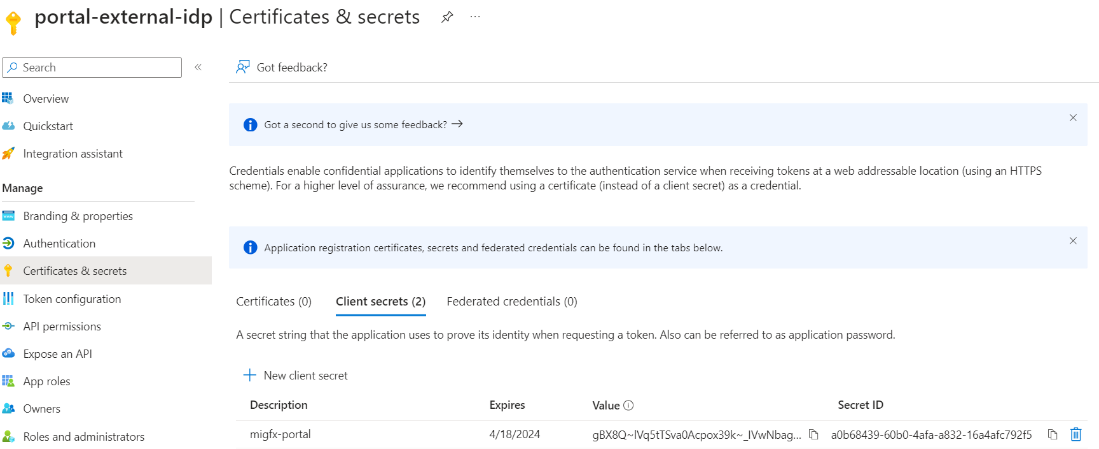Viewport: 1099px width, 449px height.
Task: Open the Got feedback? link
Action: [x=292, y=67]
